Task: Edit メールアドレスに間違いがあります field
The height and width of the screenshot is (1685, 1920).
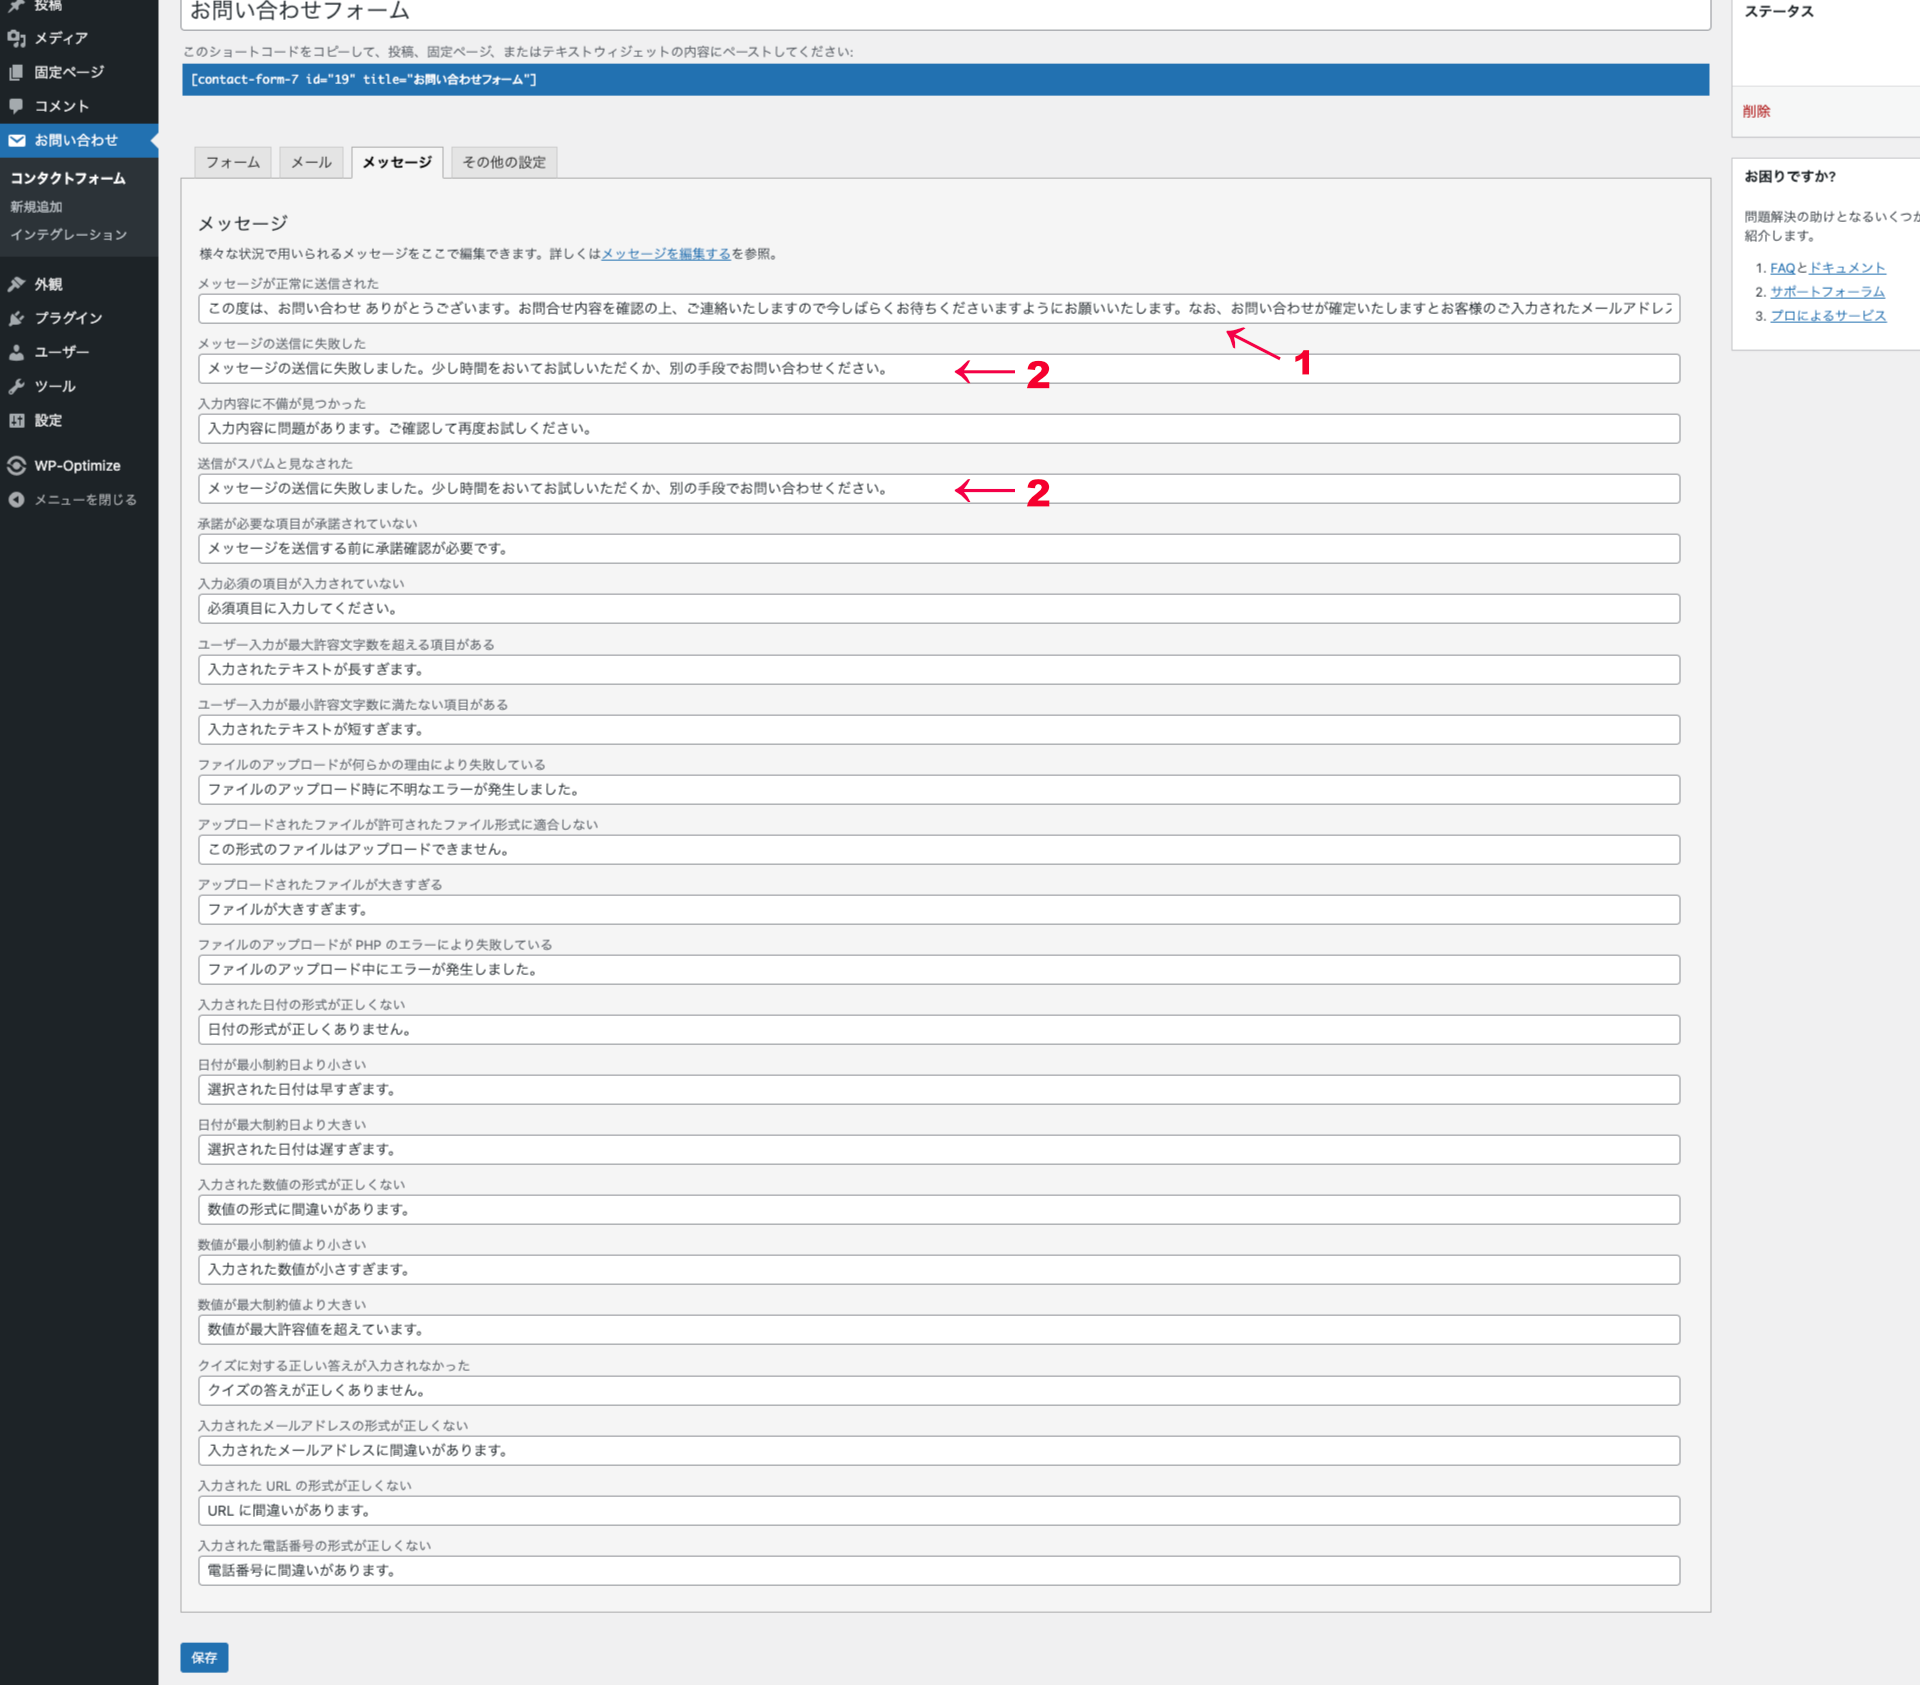Action: pyautogui.click(x=939, y=1450)
